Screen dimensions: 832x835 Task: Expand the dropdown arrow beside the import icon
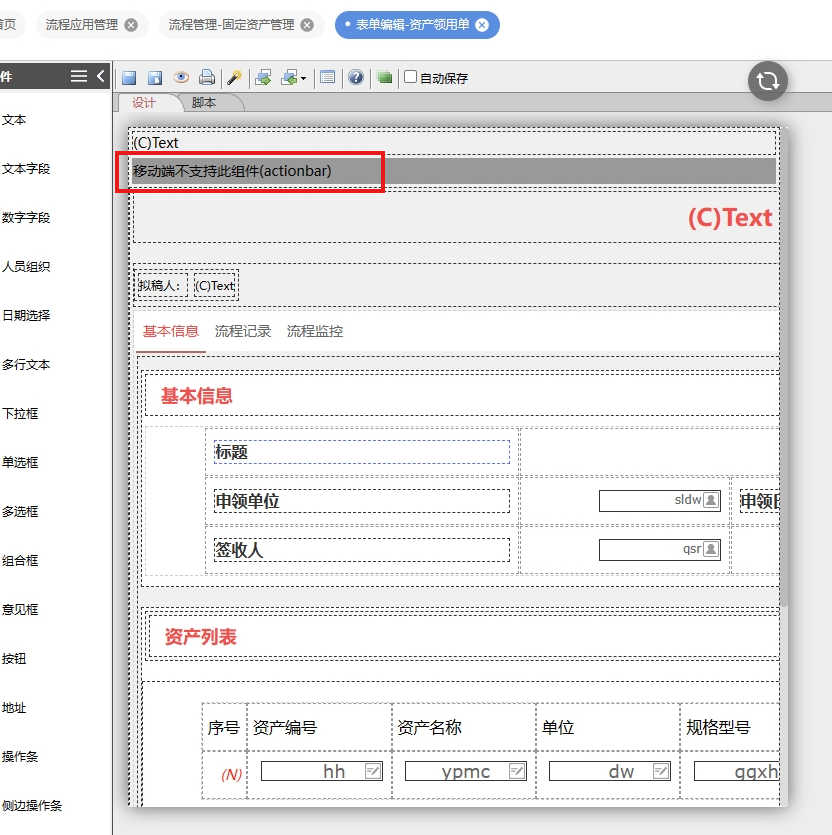[303, 78]
